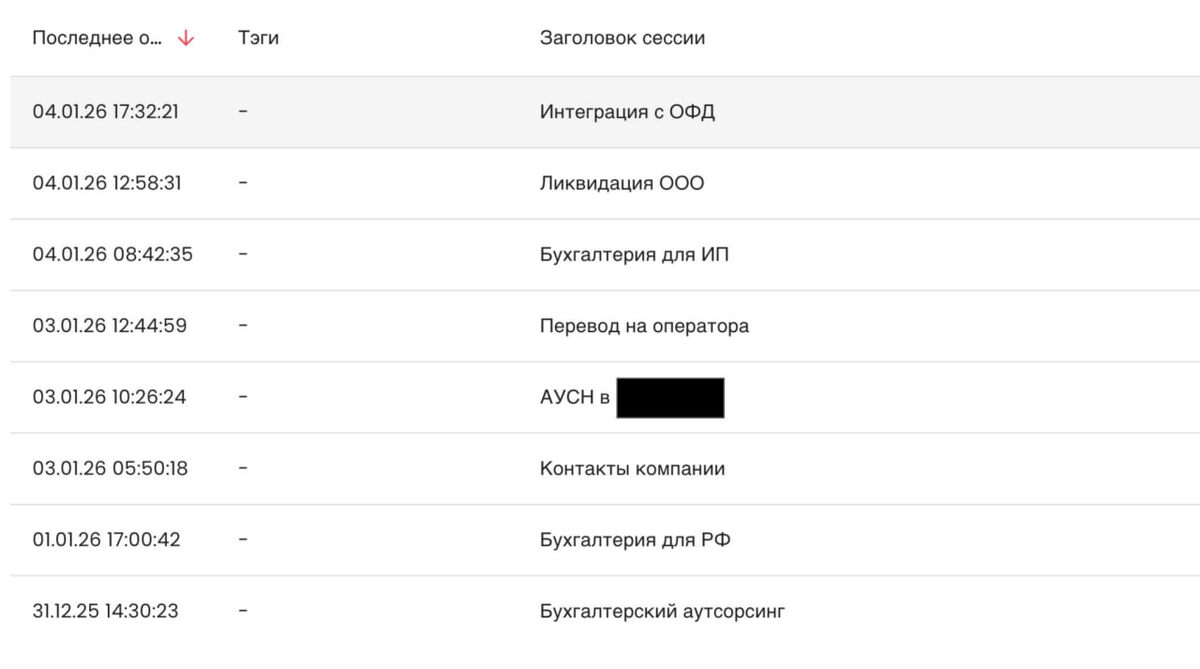Open the Интеграция с ОФД session
The height and width of the screenshot is (669, 1200).
[627, 112]
